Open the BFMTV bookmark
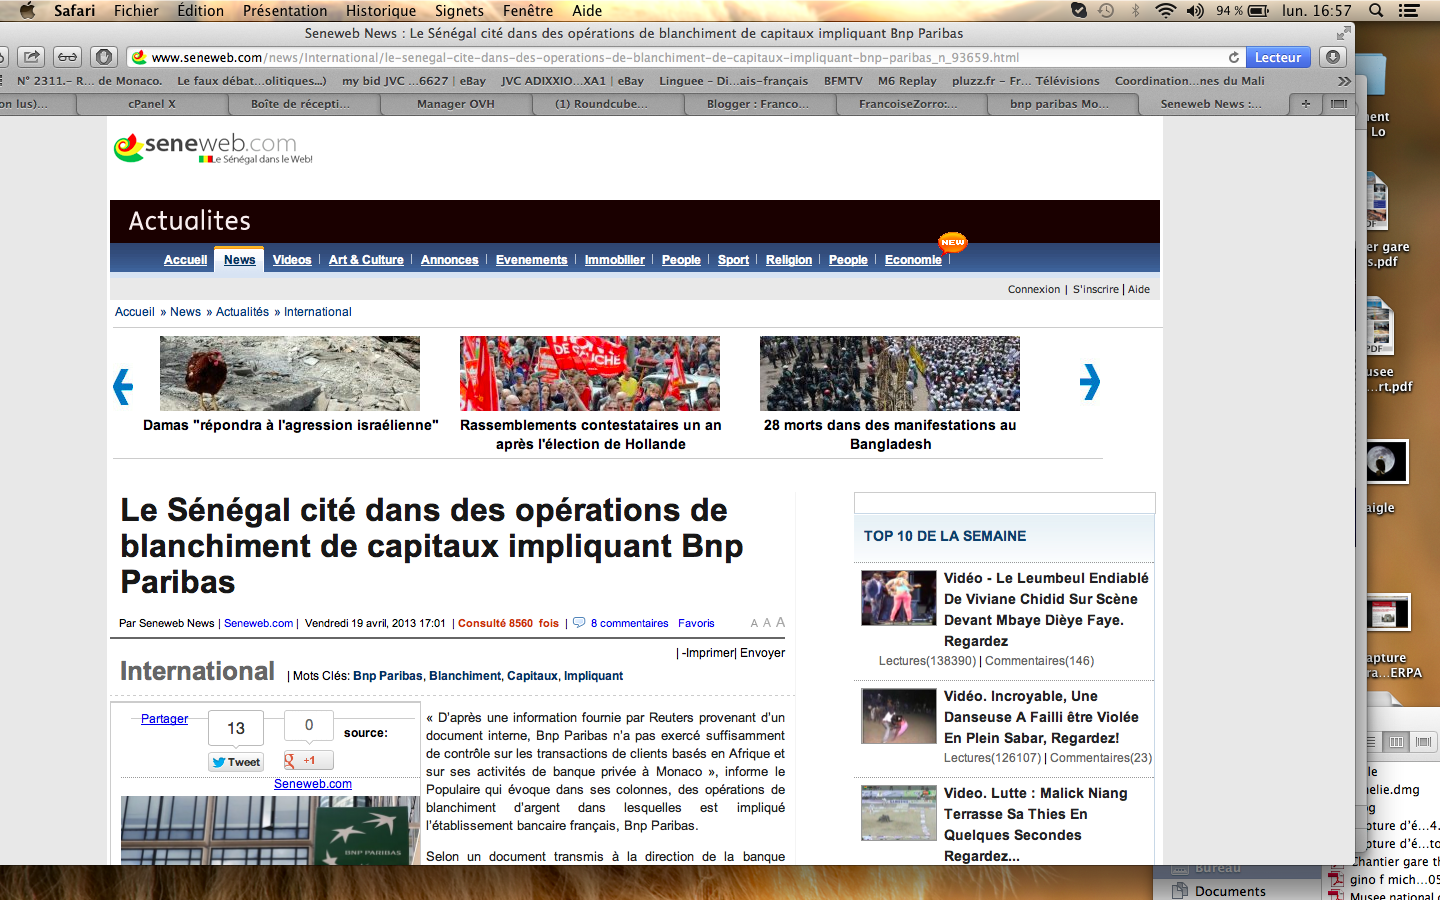 coord(843,81)
